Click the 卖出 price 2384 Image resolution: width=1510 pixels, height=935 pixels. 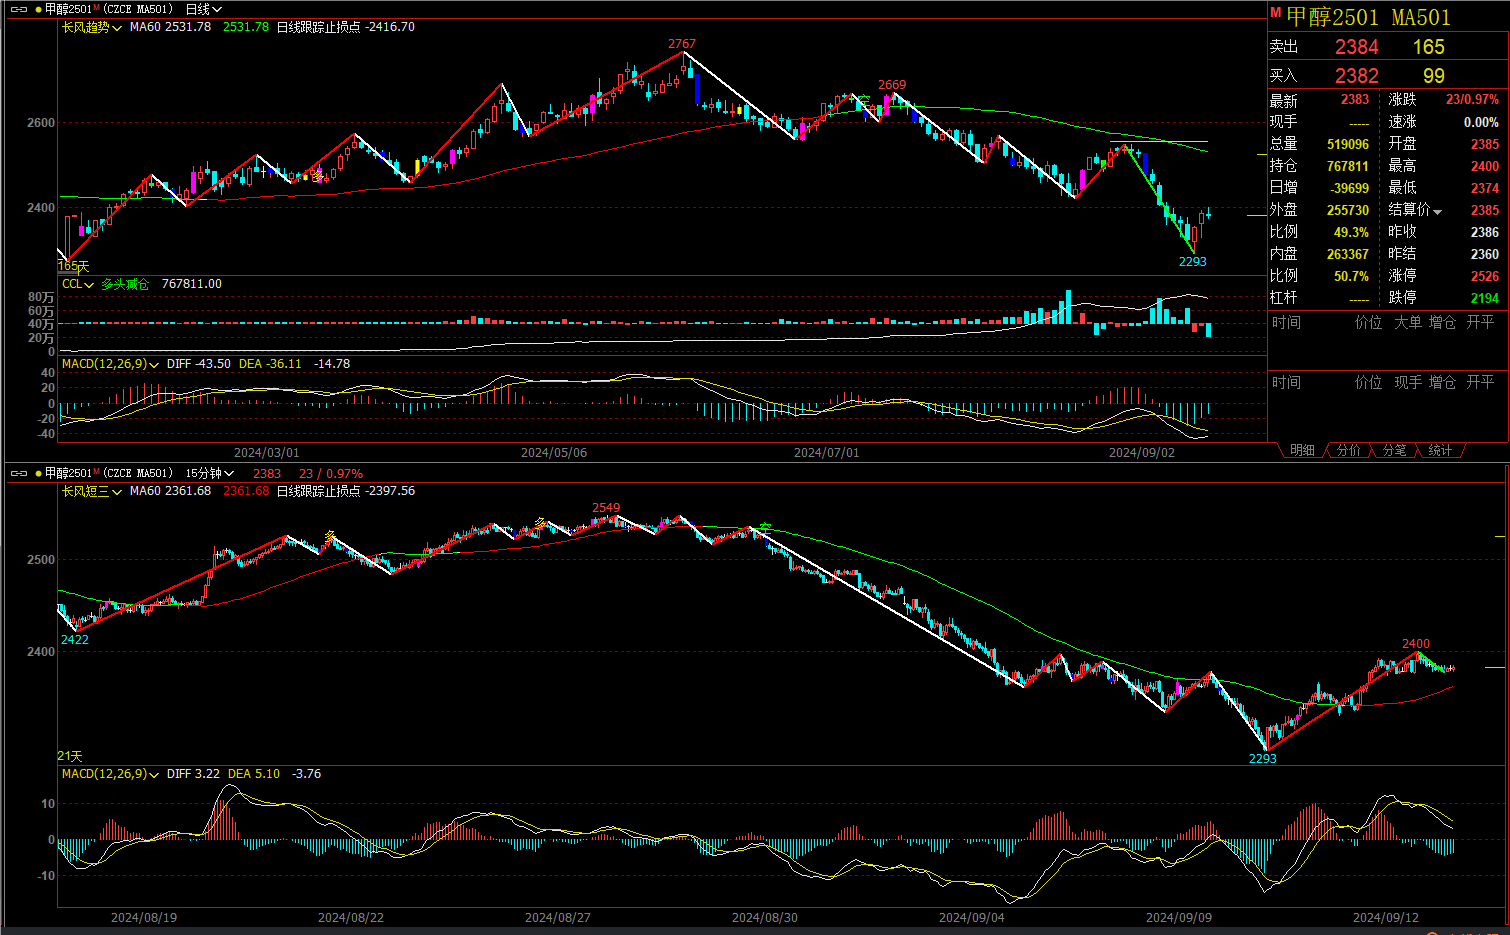1356,47
